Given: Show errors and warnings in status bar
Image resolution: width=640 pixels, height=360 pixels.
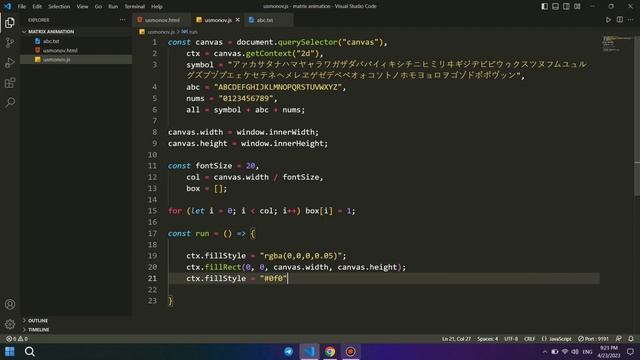Looking at the screenshot, I should coord(17,339).
